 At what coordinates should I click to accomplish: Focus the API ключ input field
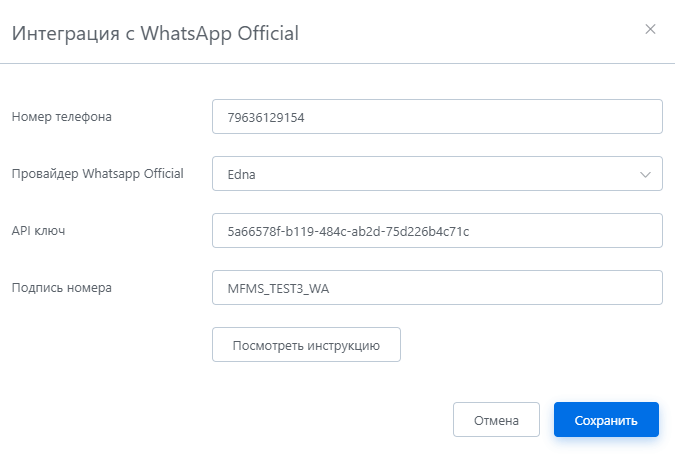point(437,231)
